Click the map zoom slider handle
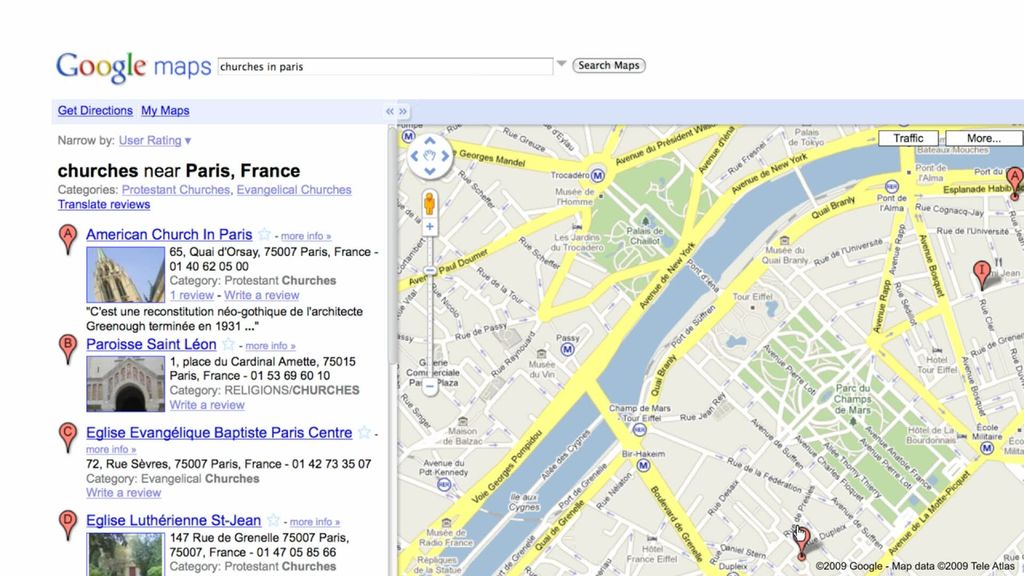Viewport: 1024px width, 576px height. coord(430,270)
